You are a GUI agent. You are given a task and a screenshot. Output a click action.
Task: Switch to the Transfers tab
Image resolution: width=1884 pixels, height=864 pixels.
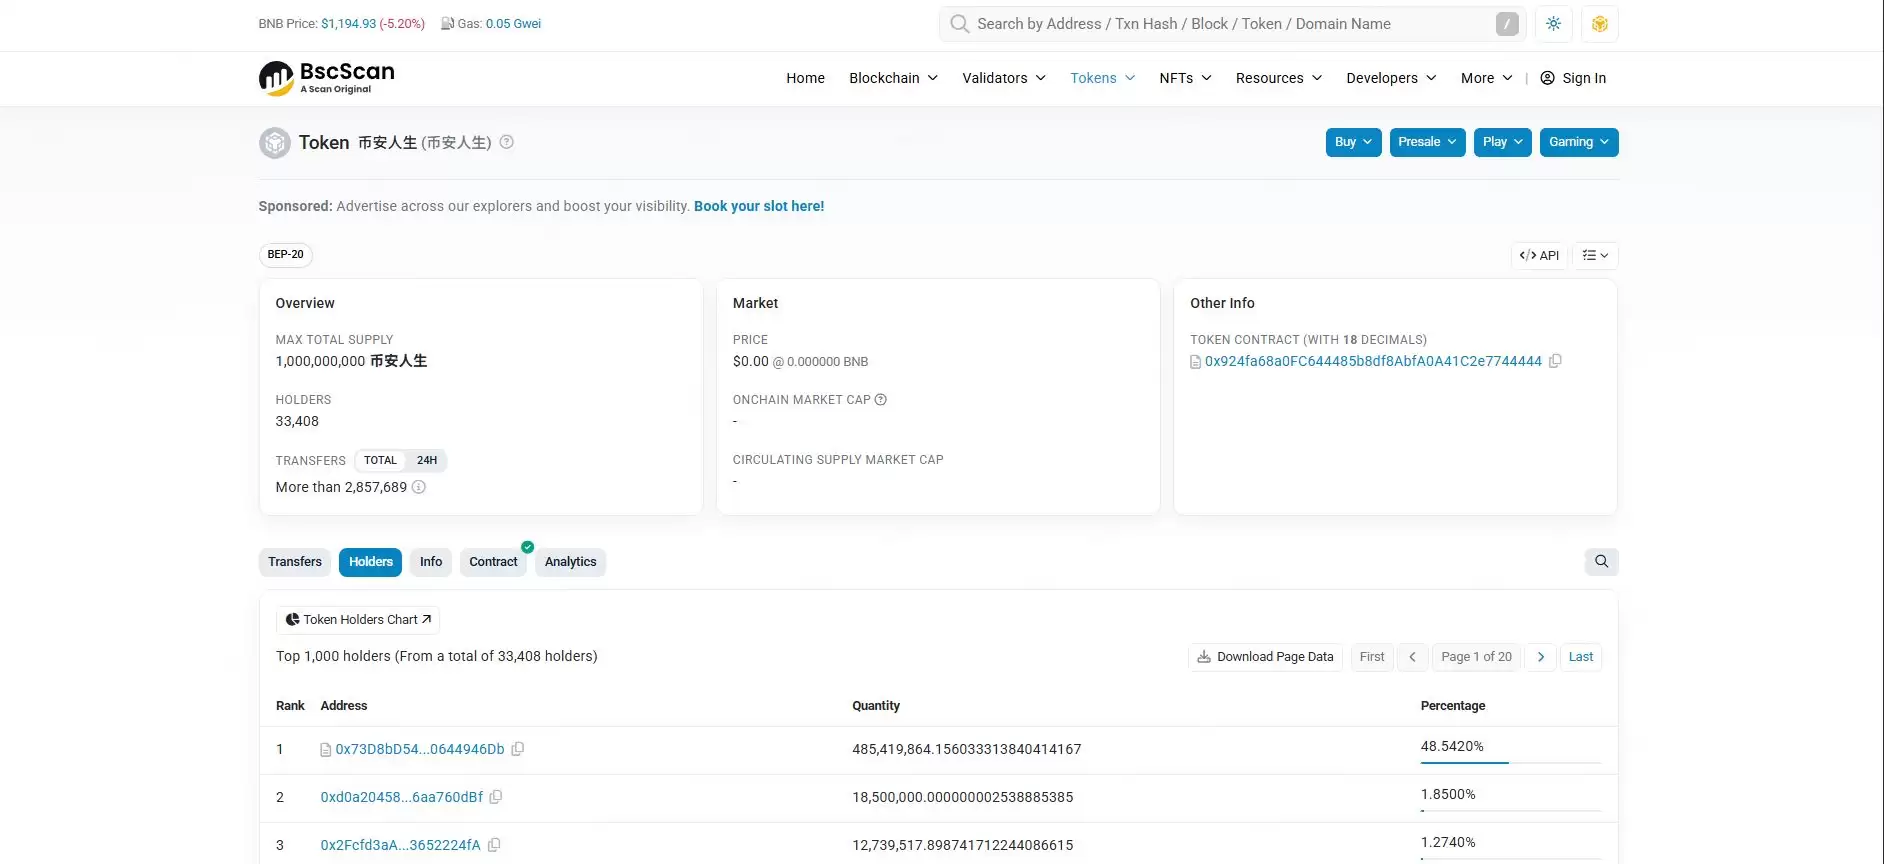coord(295,562)
